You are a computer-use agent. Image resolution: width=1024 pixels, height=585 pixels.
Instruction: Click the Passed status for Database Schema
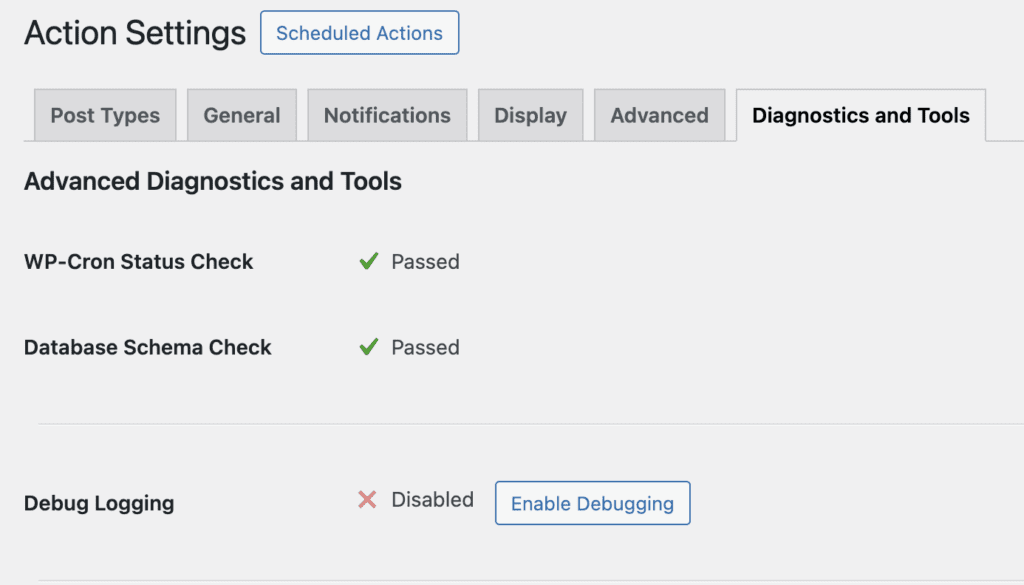point(425,348)
